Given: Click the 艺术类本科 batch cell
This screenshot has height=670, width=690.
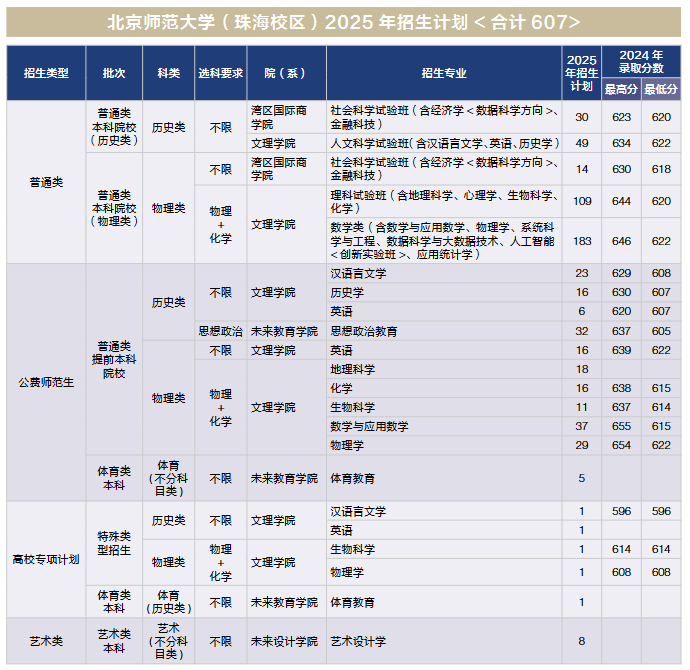Looking at the screenshot, I should (114, 641).
